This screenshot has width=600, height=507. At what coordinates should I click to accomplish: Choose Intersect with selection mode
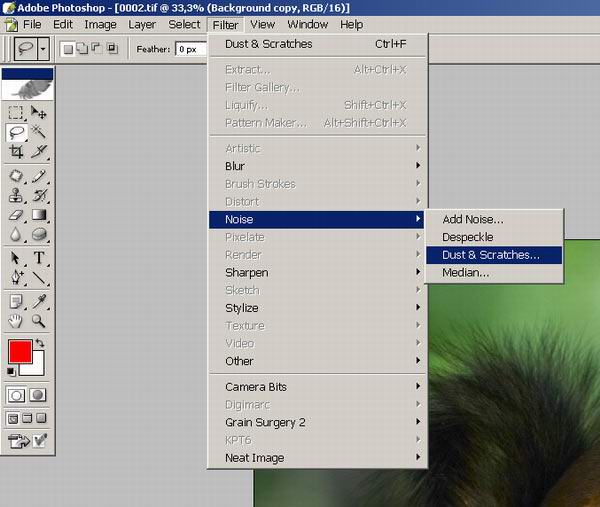[112, 49]
